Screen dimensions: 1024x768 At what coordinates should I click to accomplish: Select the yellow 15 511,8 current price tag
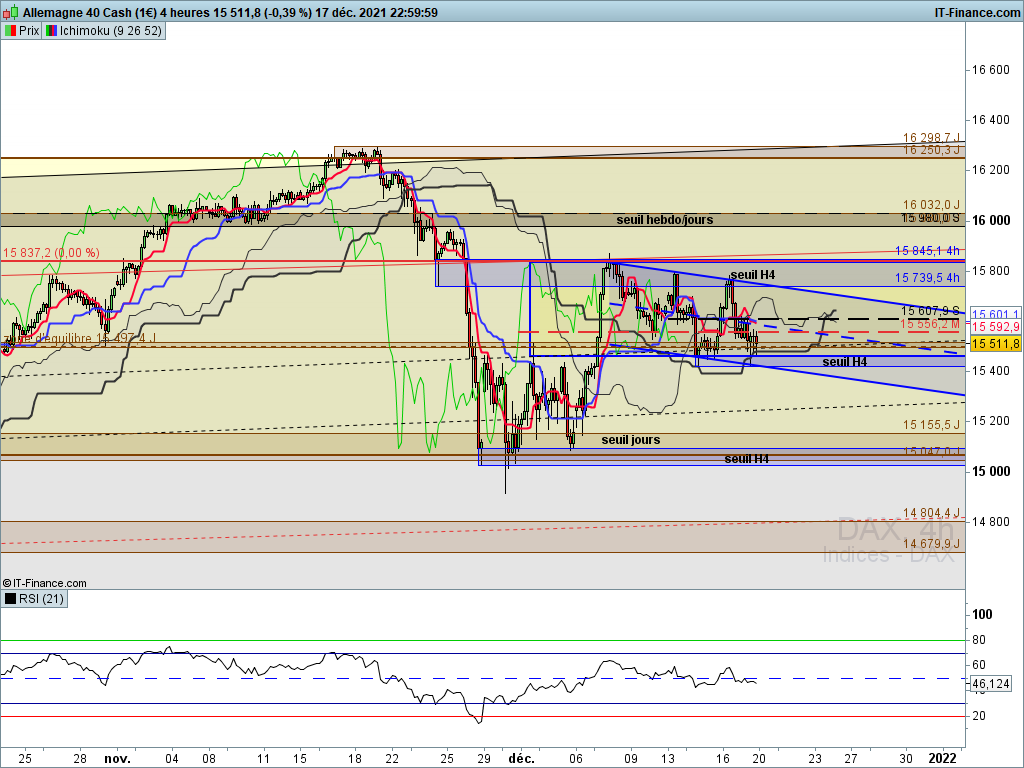coord(995,344)
